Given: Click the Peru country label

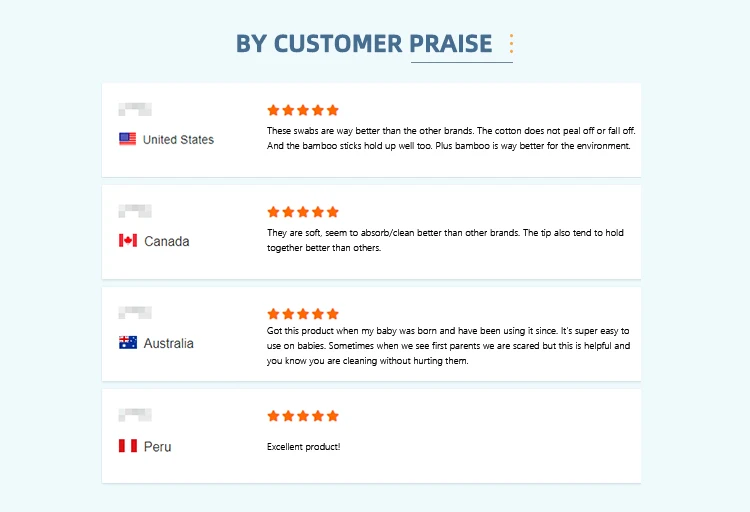Looking at the screenshot, I should [157, 446].
